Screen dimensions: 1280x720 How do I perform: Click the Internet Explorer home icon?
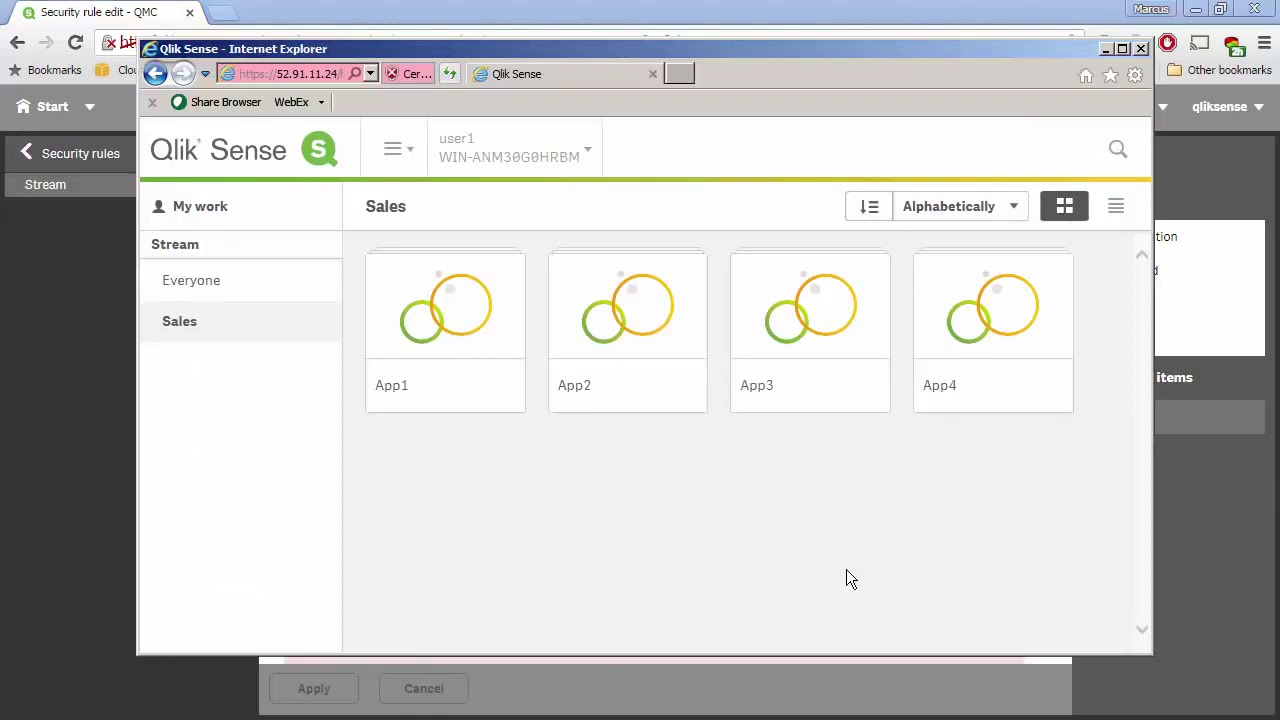pyautogui.click(x=1086, y=75)
